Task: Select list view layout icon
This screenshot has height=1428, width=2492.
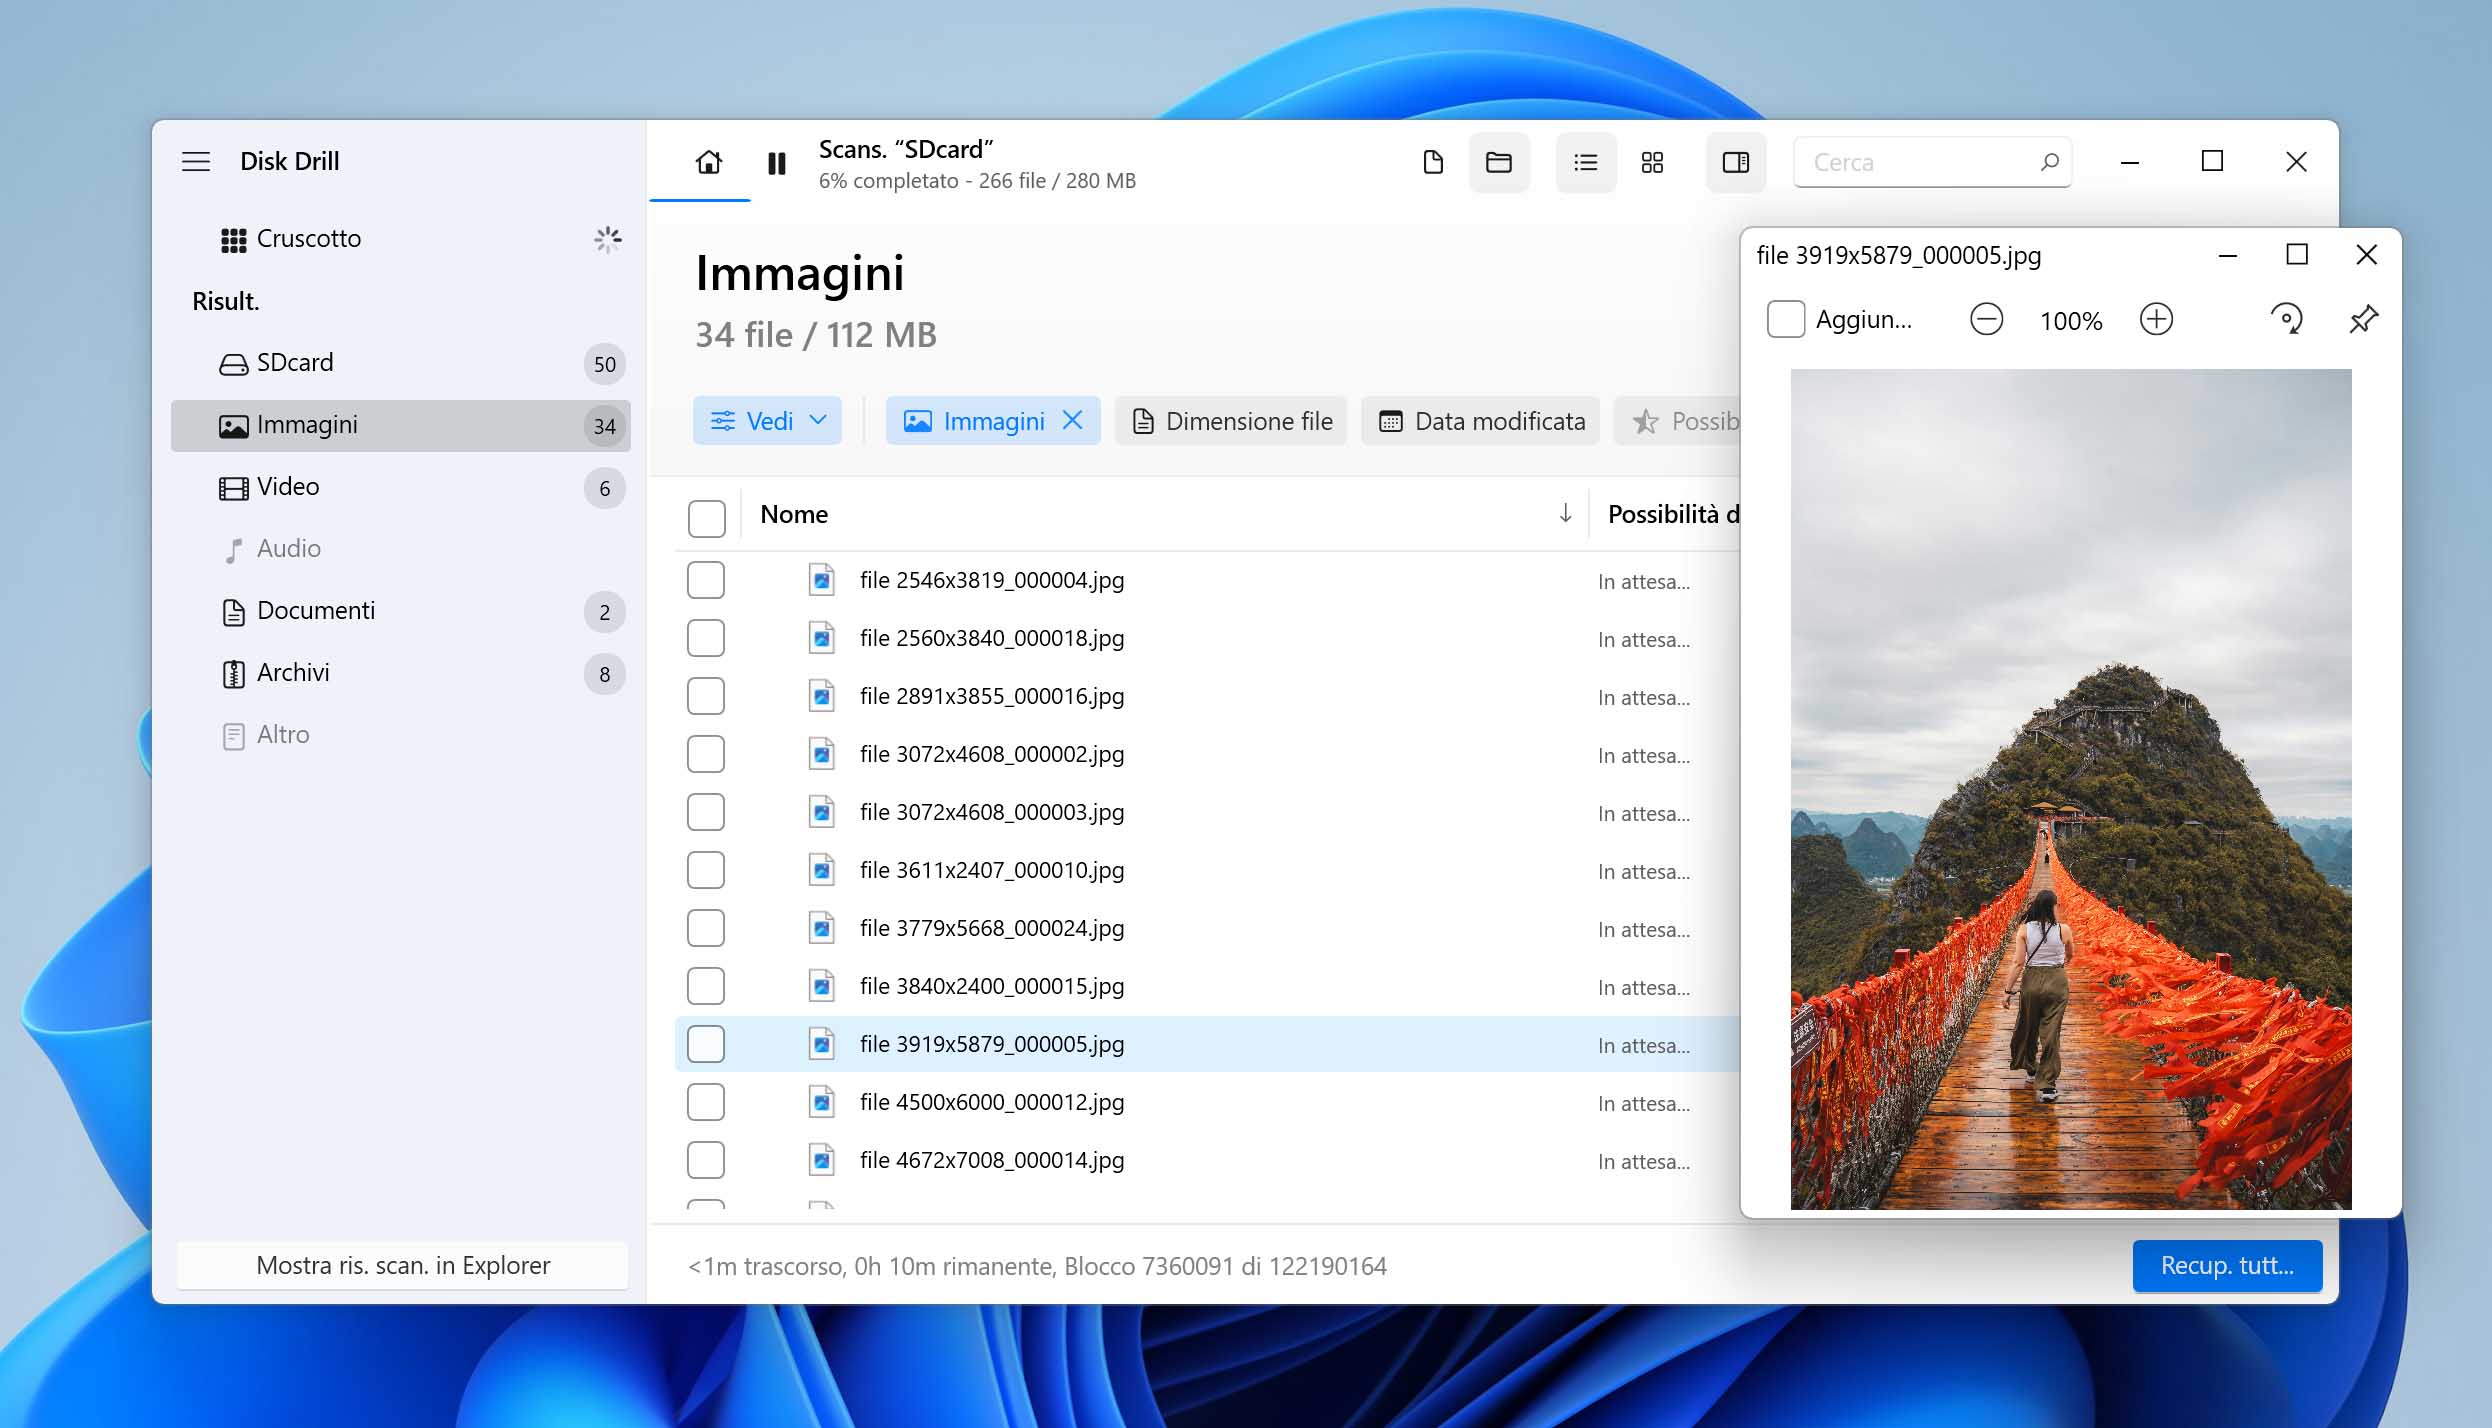Action: point(1585,162)
